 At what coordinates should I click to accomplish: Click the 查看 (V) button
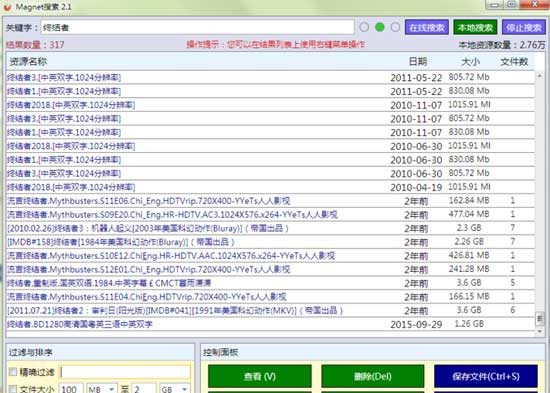260,376
